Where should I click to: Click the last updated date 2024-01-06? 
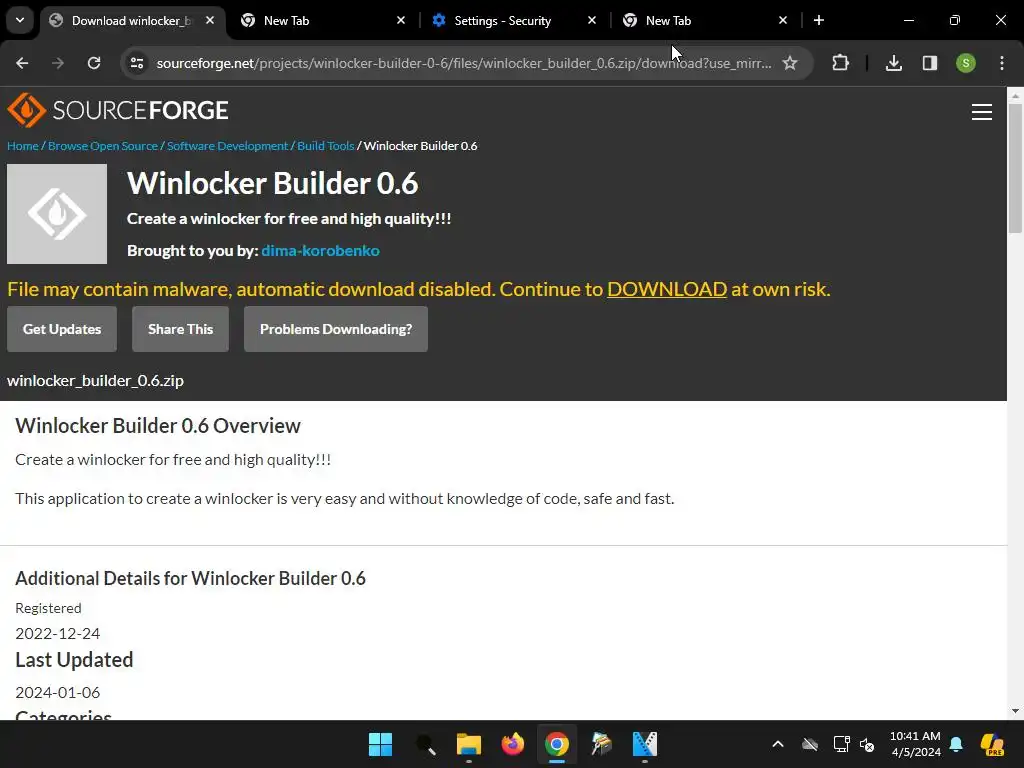[57, 692]
